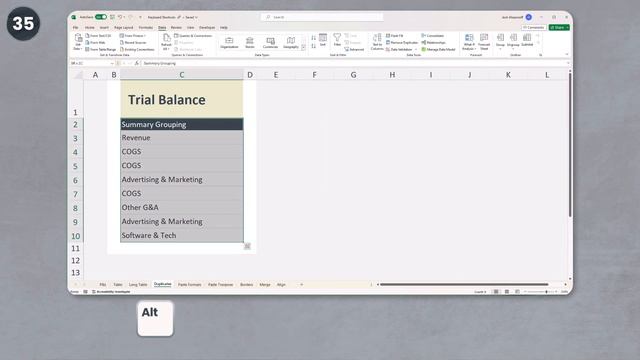Click the Consolidate icon
This screenshot has width=640, height=360.
[424, 36]
